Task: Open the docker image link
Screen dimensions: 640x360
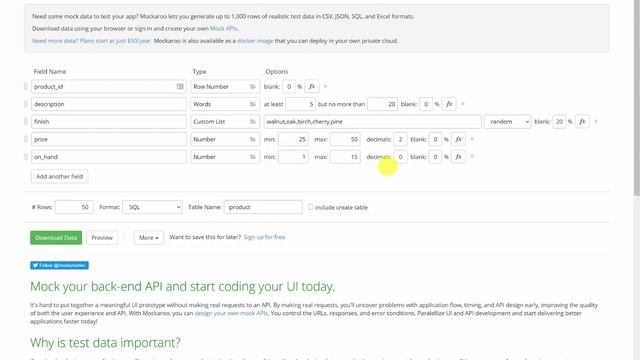Action: 255,41
